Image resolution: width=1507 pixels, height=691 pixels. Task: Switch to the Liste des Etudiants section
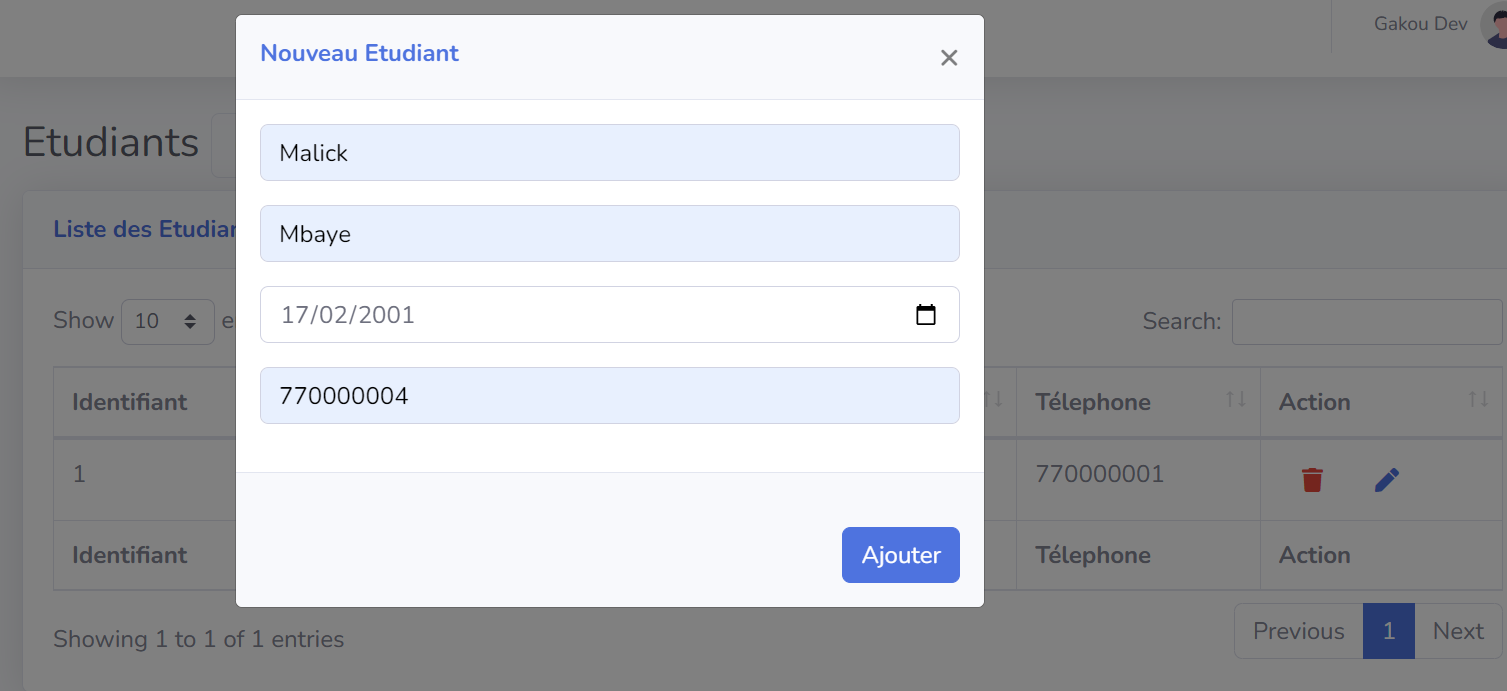146,229
